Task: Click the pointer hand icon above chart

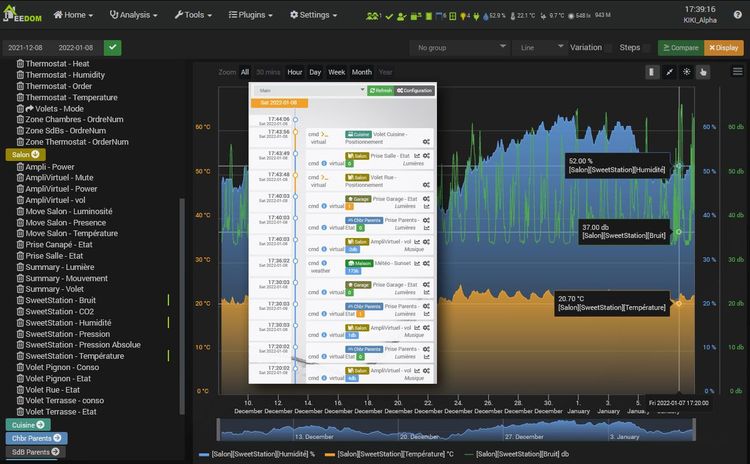Action: (x=703, y=72)
